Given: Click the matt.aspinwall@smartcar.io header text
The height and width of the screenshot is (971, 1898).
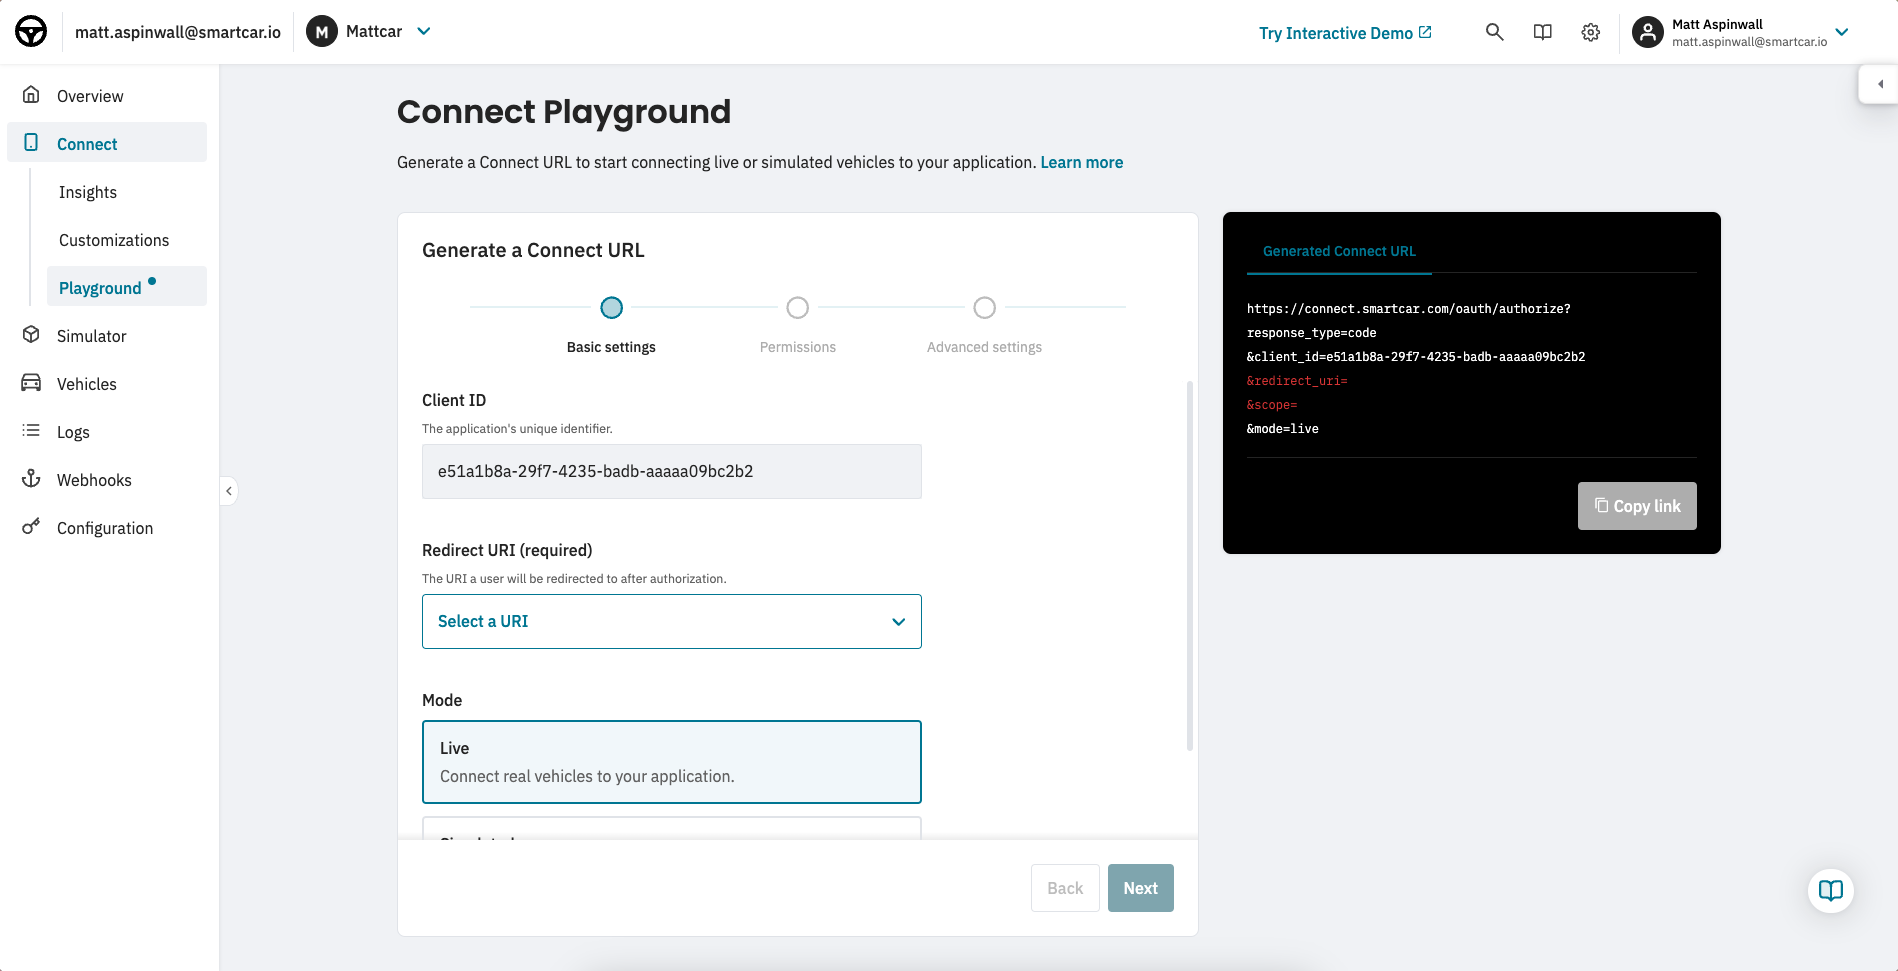Looking at the screenshot, I should (178, 32).
